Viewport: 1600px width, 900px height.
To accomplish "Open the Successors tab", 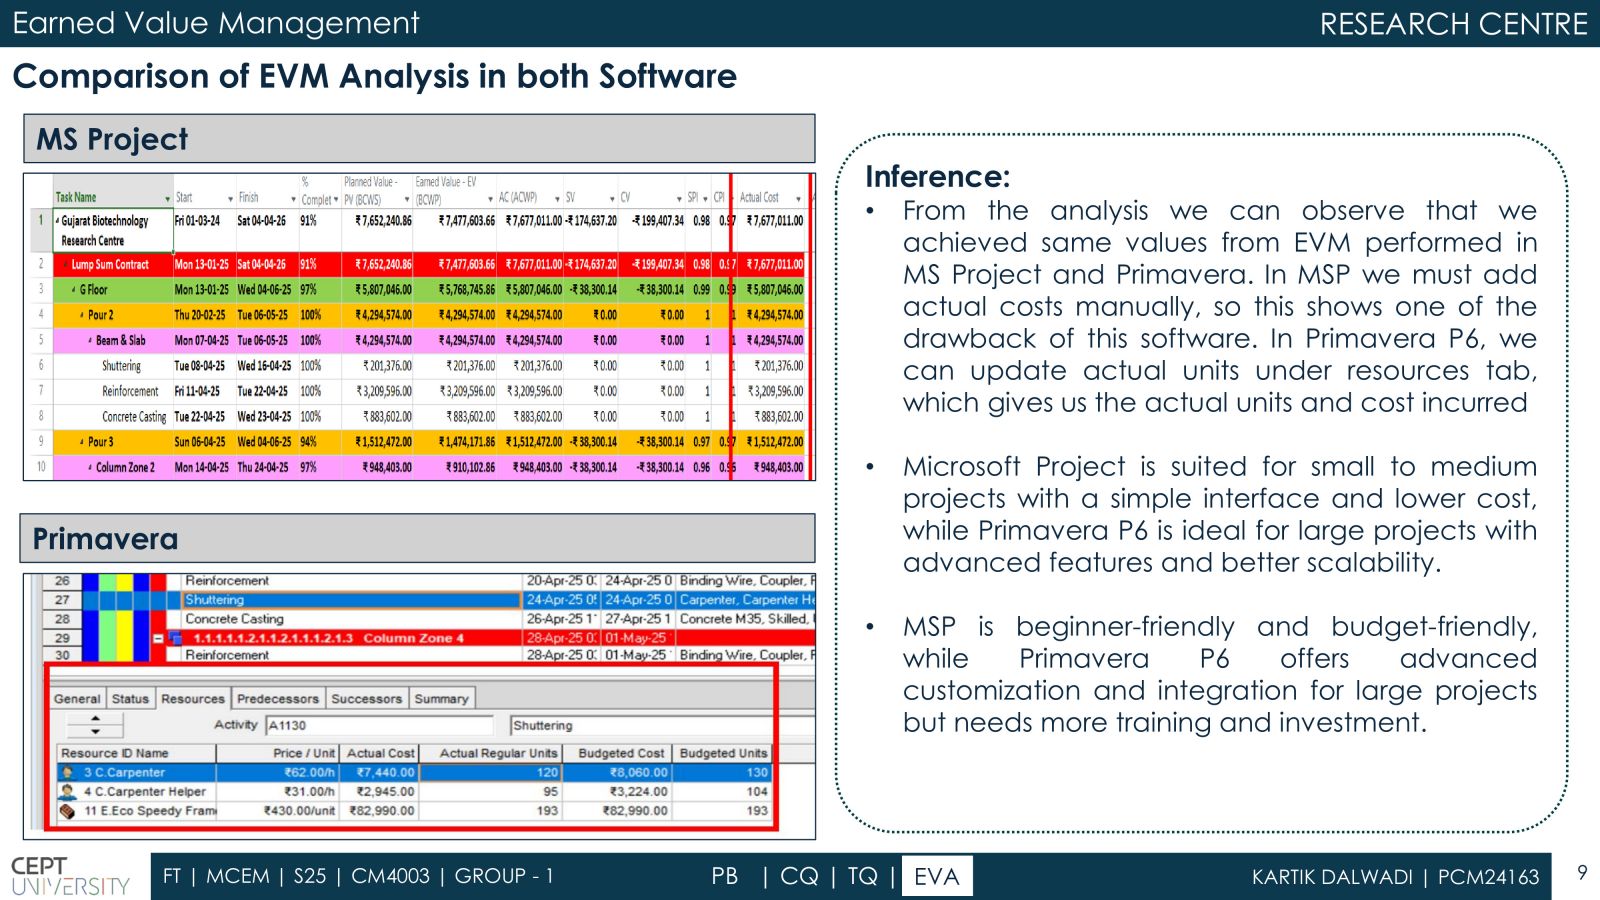I will tap(366, 698).
